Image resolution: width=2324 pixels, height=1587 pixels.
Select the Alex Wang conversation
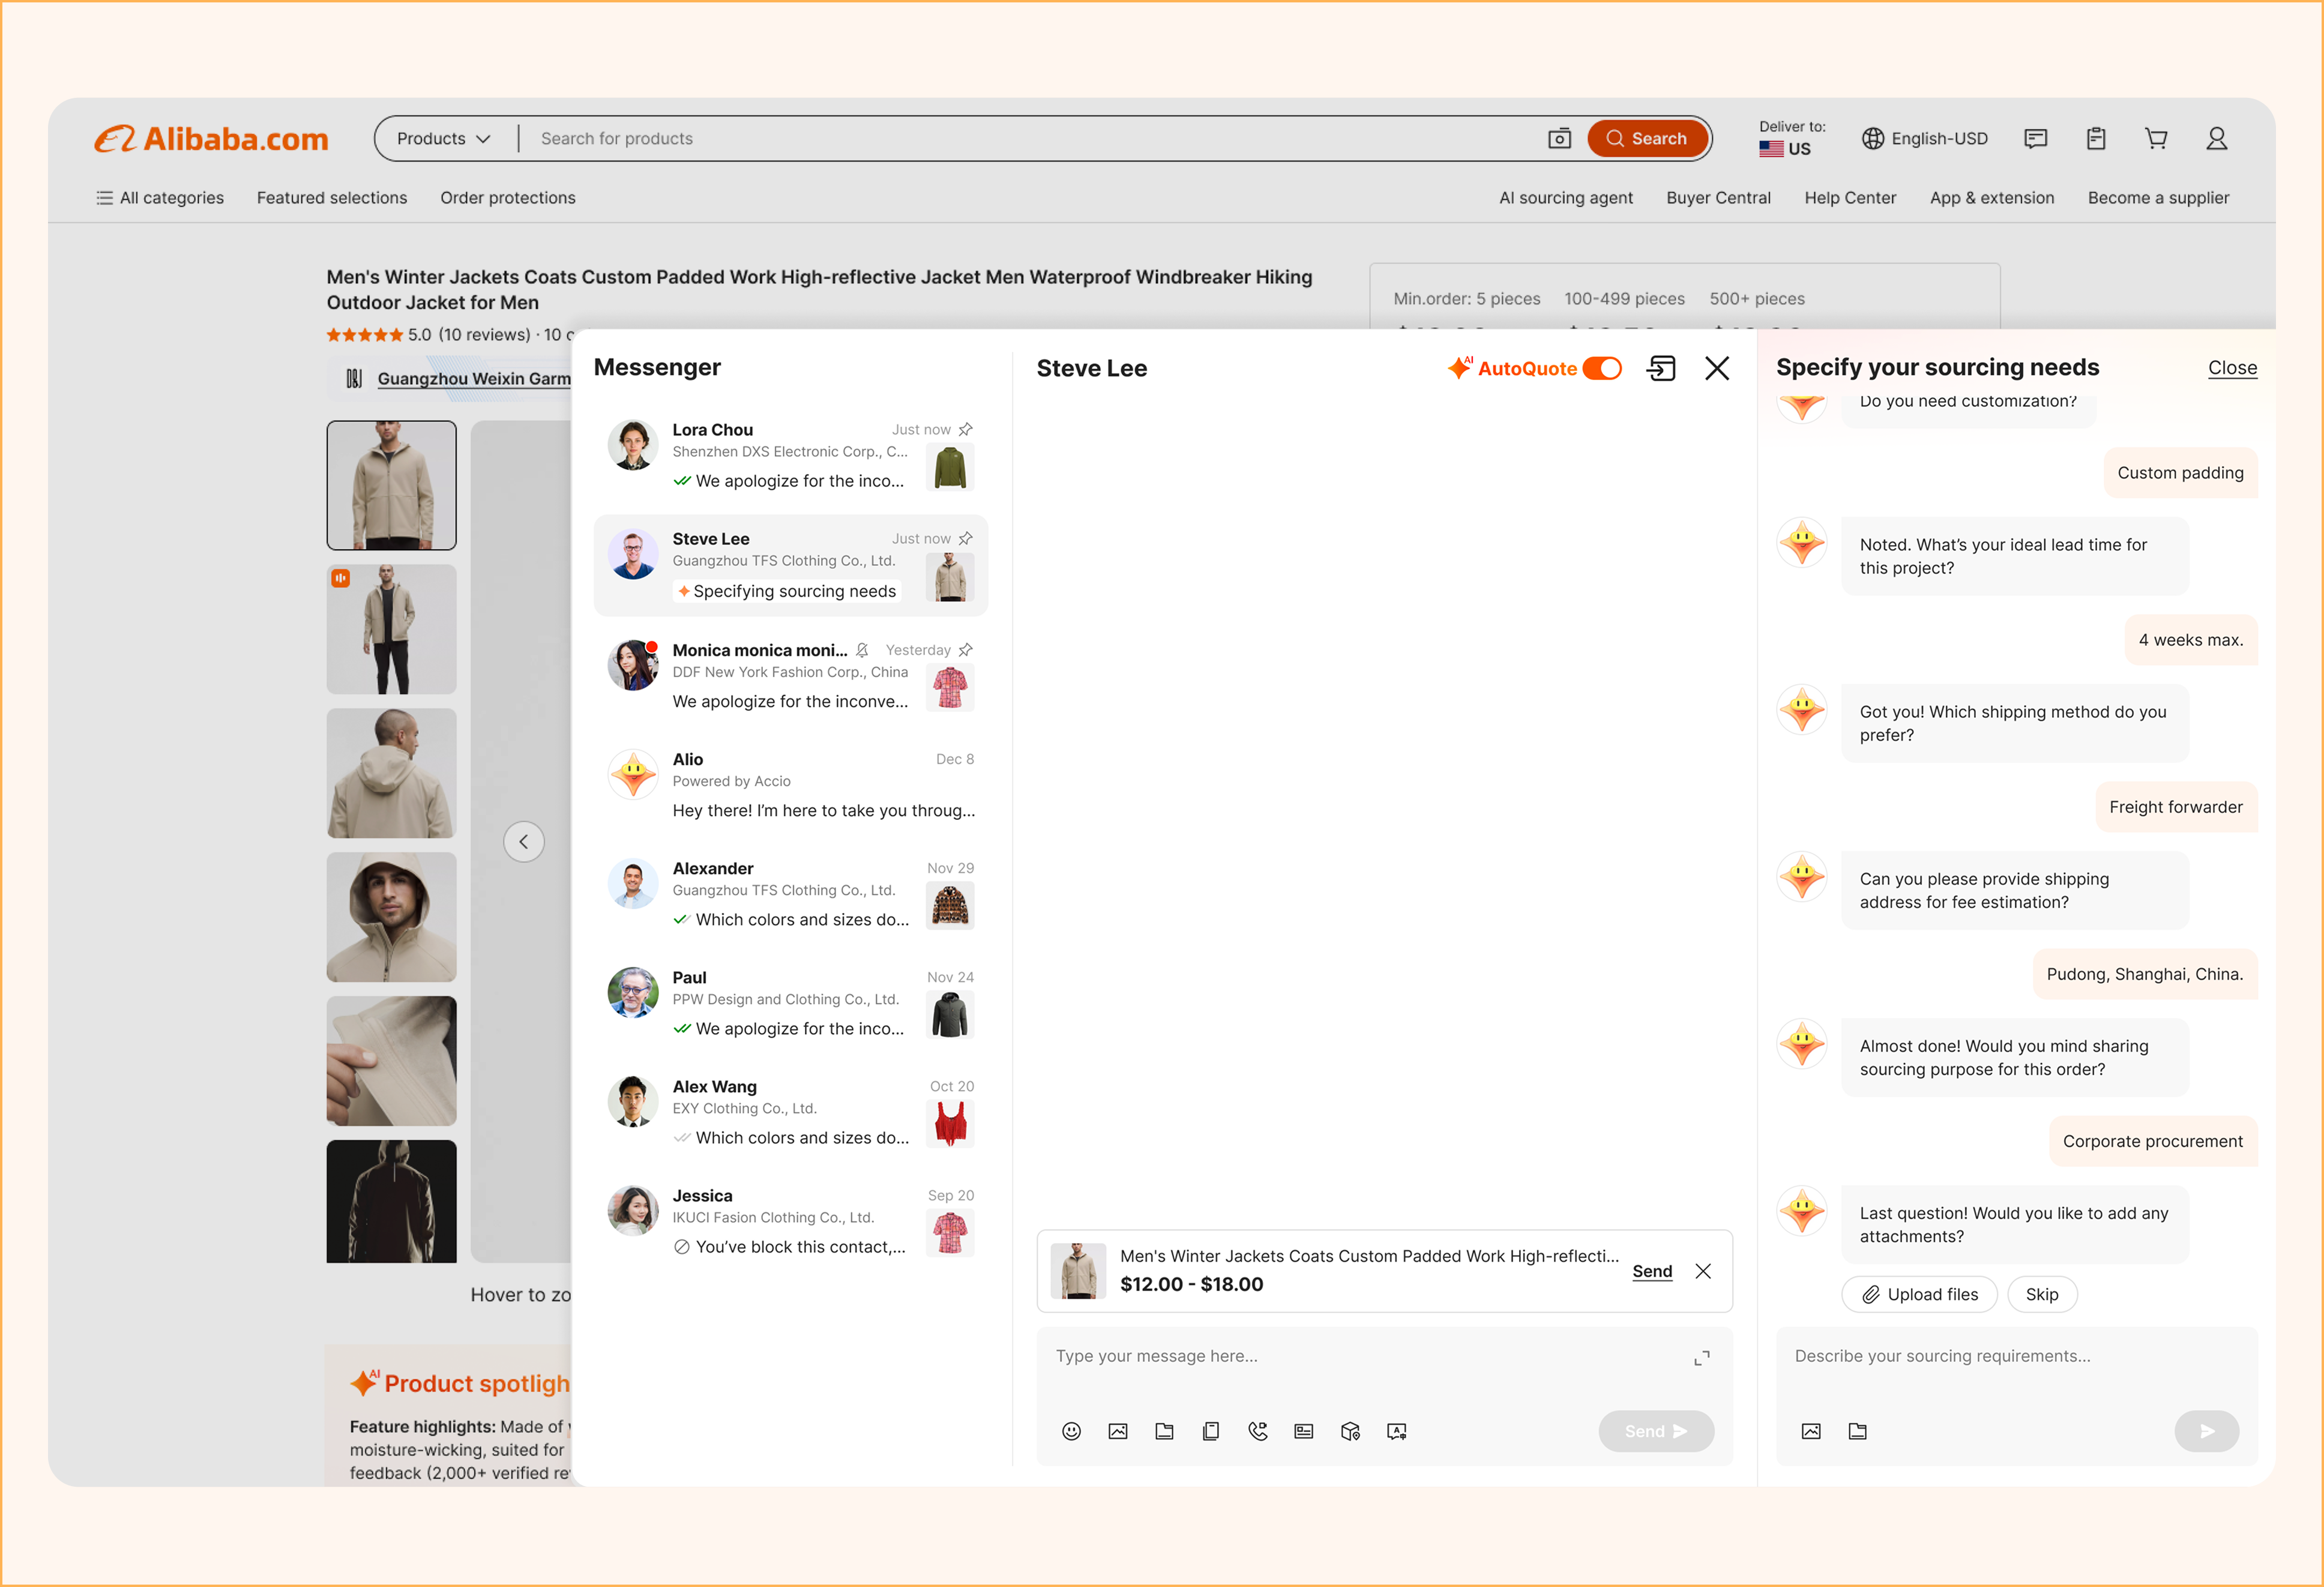click(790, 1111)
